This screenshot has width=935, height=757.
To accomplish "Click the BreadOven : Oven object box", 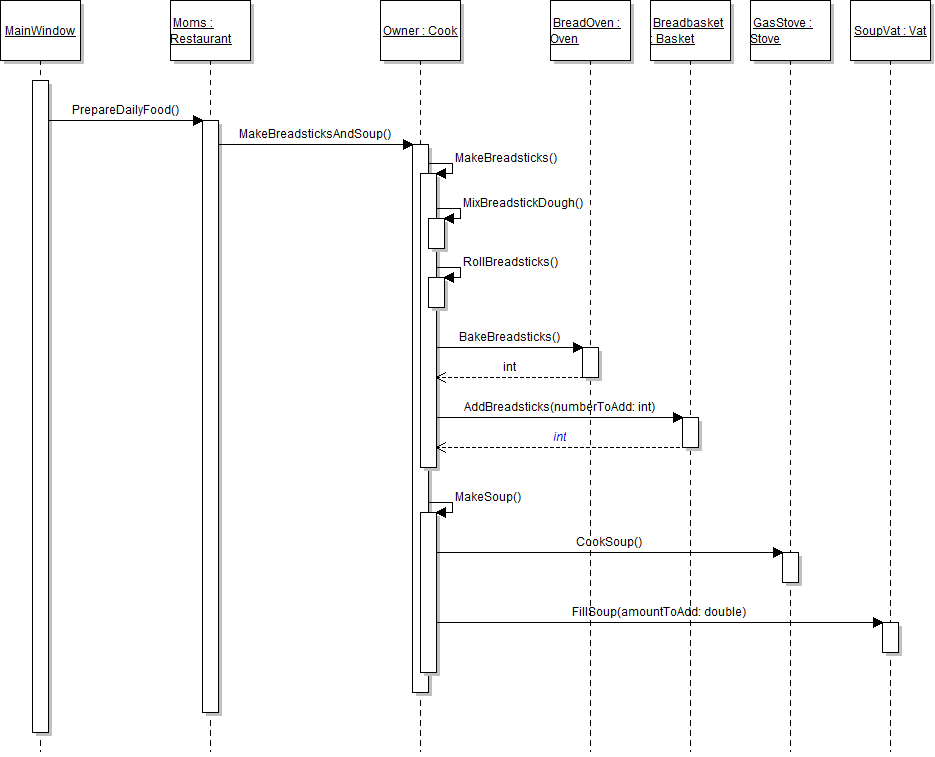I will (590, 31).
